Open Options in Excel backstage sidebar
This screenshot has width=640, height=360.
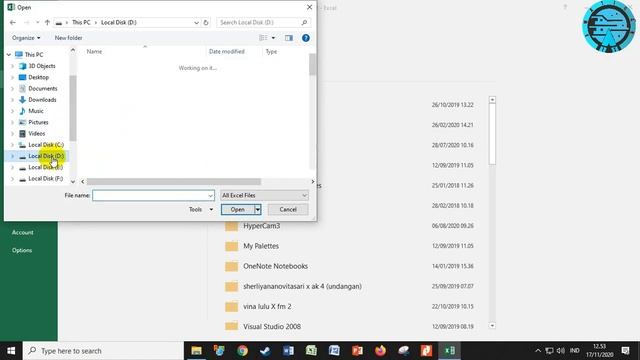(x=22, y=250)
